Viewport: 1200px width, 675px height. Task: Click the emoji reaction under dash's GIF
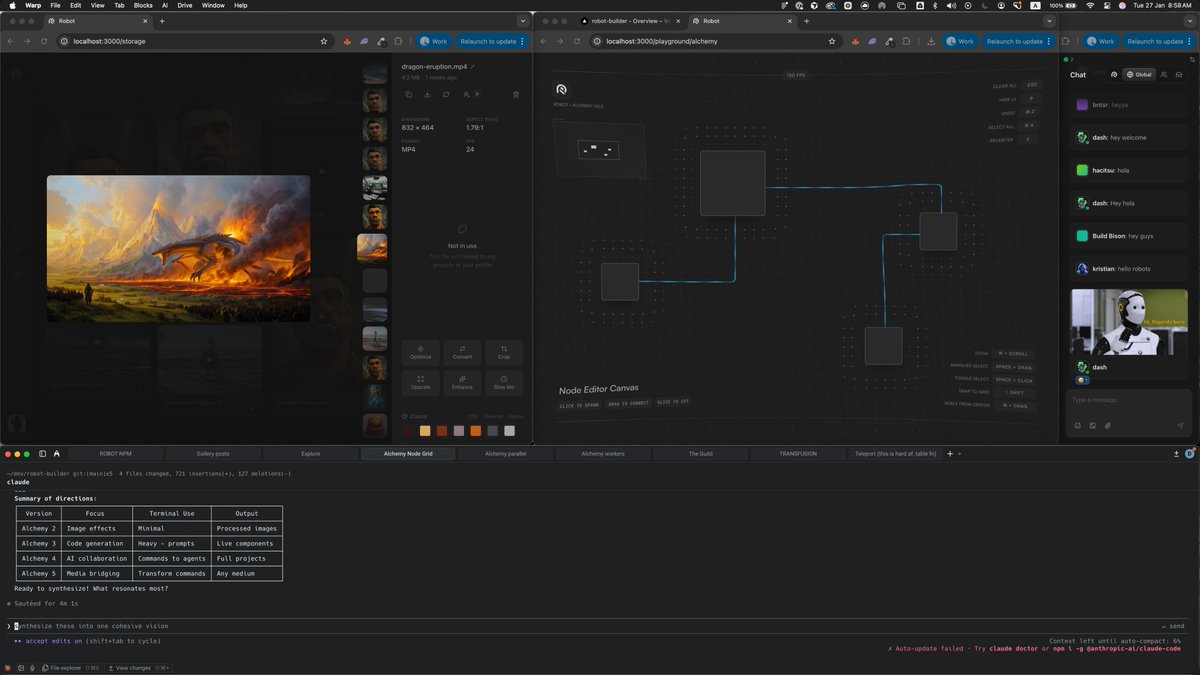click(1081, 380)
